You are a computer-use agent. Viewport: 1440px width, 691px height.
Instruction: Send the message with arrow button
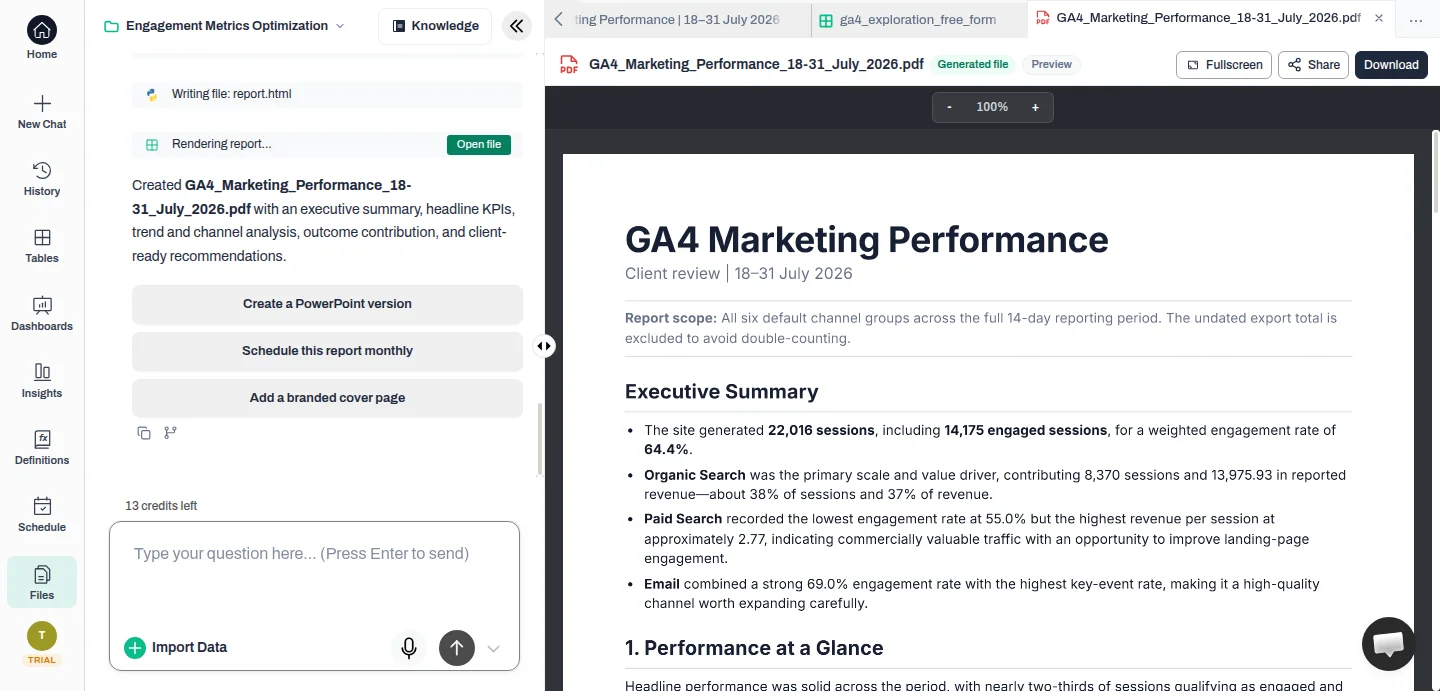click(x=457, y=648)
